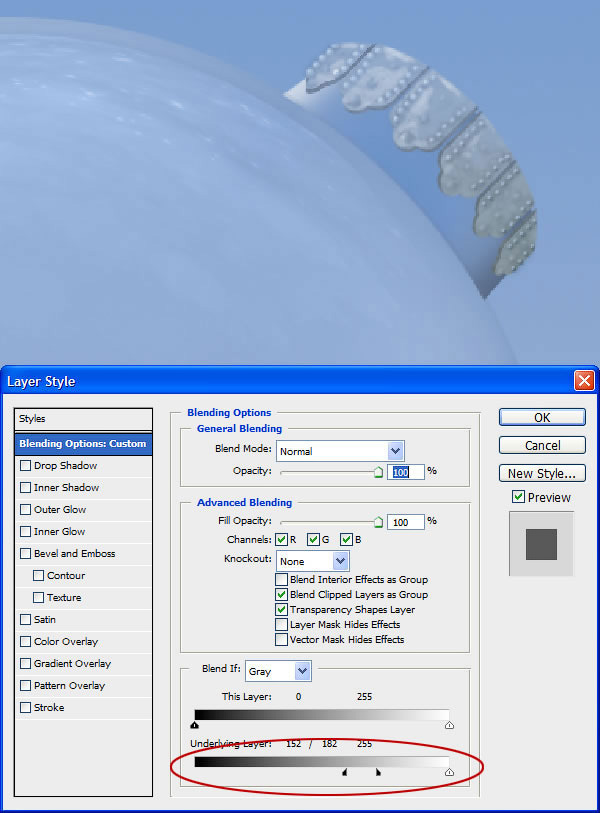Click the Fill Opacity value field
Viewport: 600px width, 813px height.
coord(406,522)
